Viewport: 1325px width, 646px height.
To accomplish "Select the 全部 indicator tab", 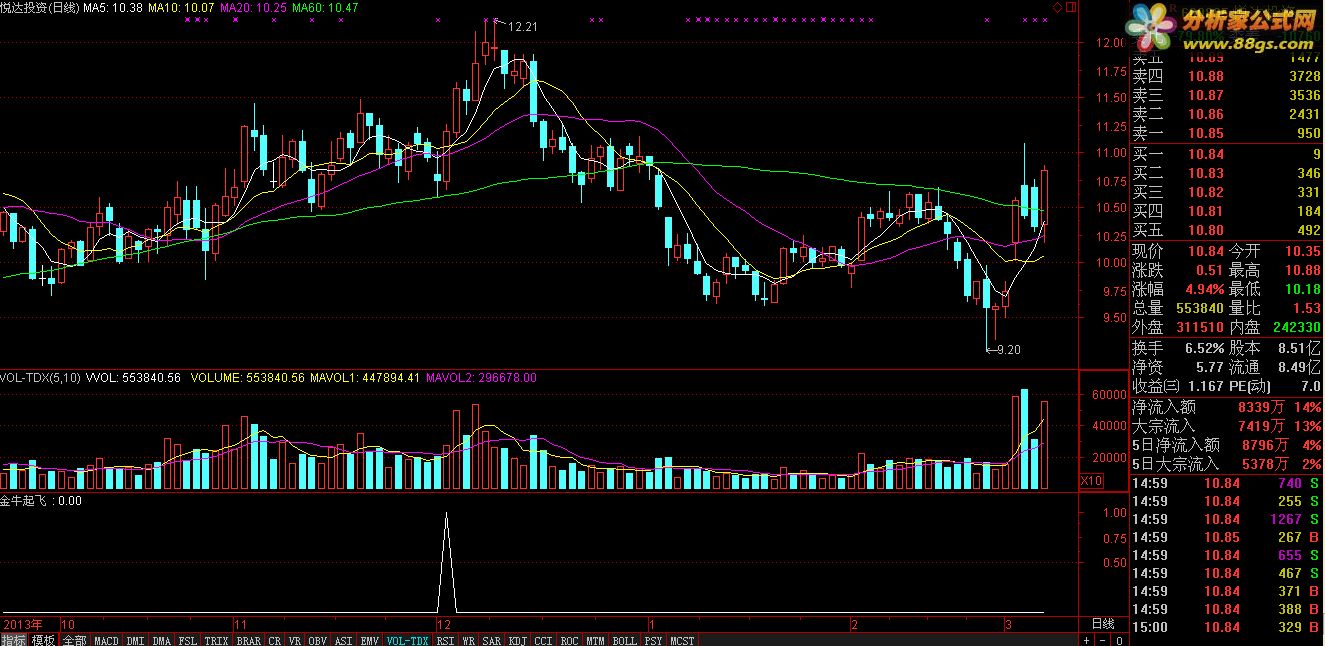I will click(75, 639).
